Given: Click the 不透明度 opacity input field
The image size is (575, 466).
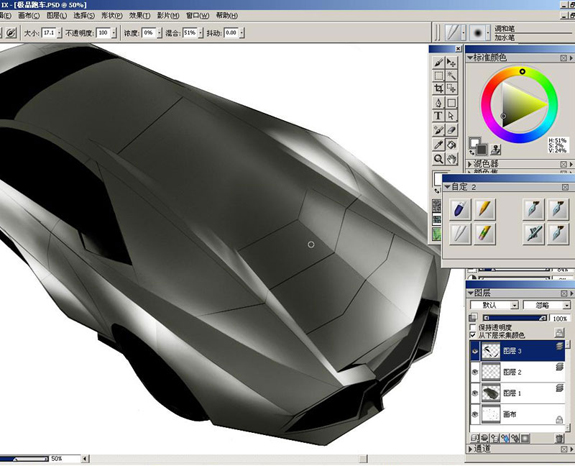Looking at the screenshot, I should pyautogui.click(x=103, y=33).
